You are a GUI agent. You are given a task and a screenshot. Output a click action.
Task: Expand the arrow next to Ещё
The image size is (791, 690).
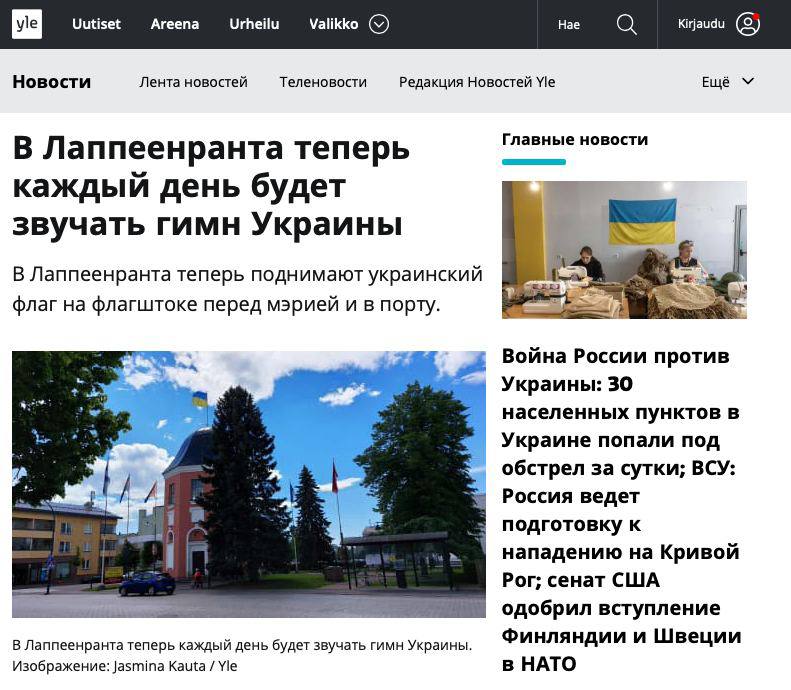pyautogui.click(x=748, y=82)
